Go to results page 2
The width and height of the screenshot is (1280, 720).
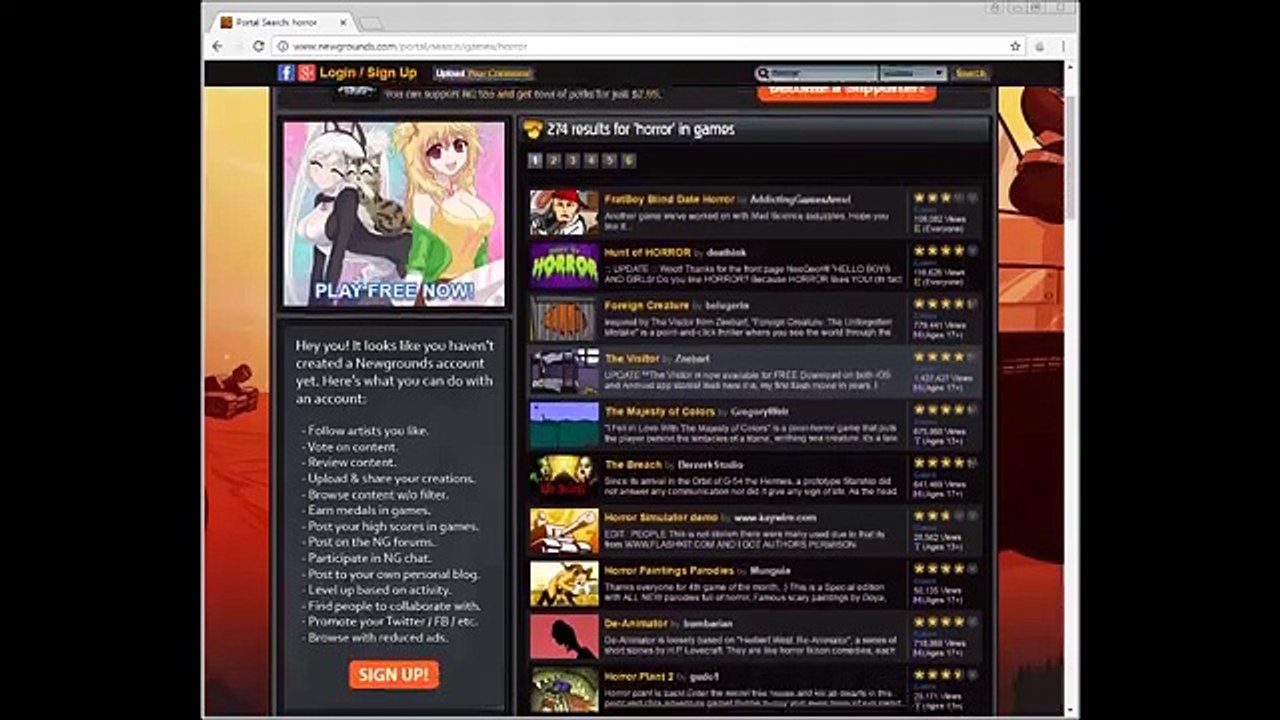point(553,160)
